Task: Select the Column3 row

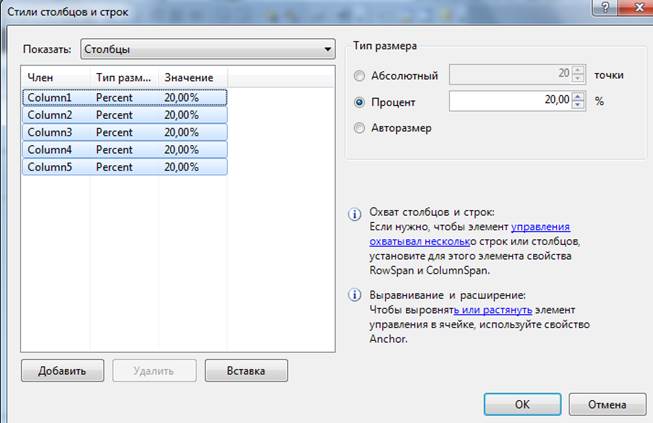Action: tap(125, 132)
